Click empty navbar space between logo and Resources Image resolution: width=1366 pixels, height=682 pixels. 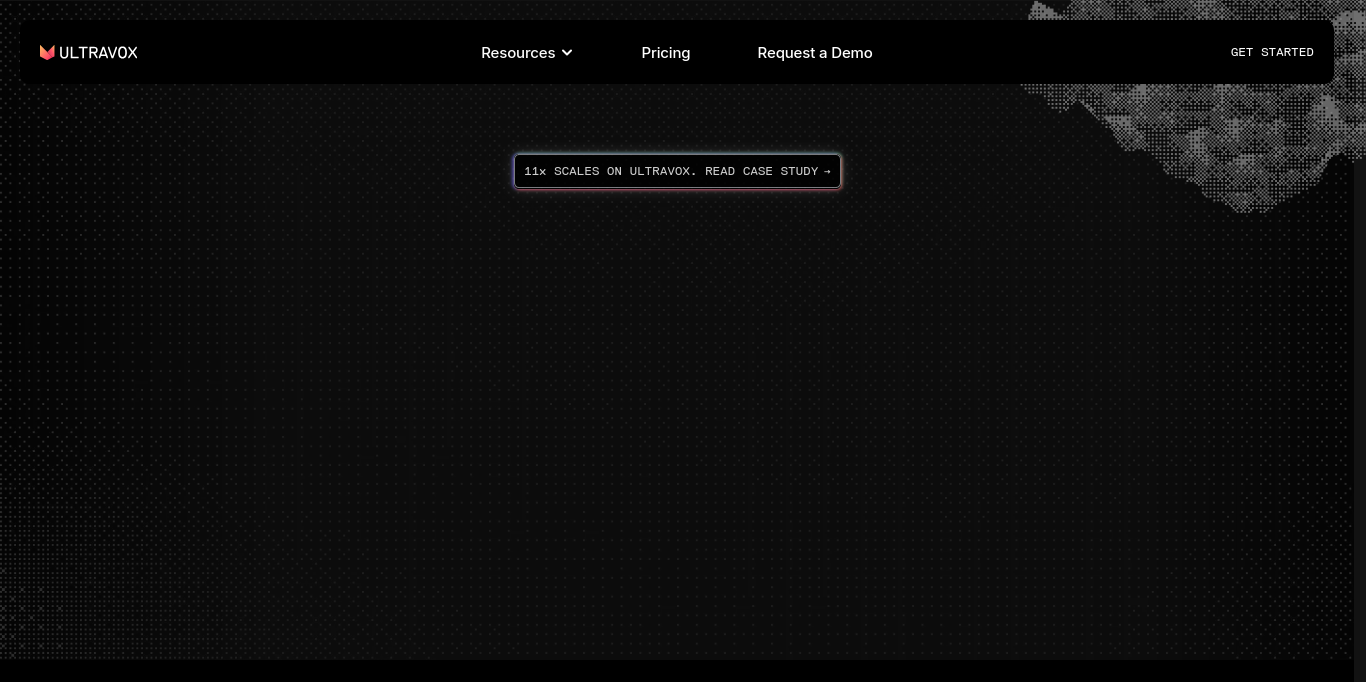coord(300,53)
